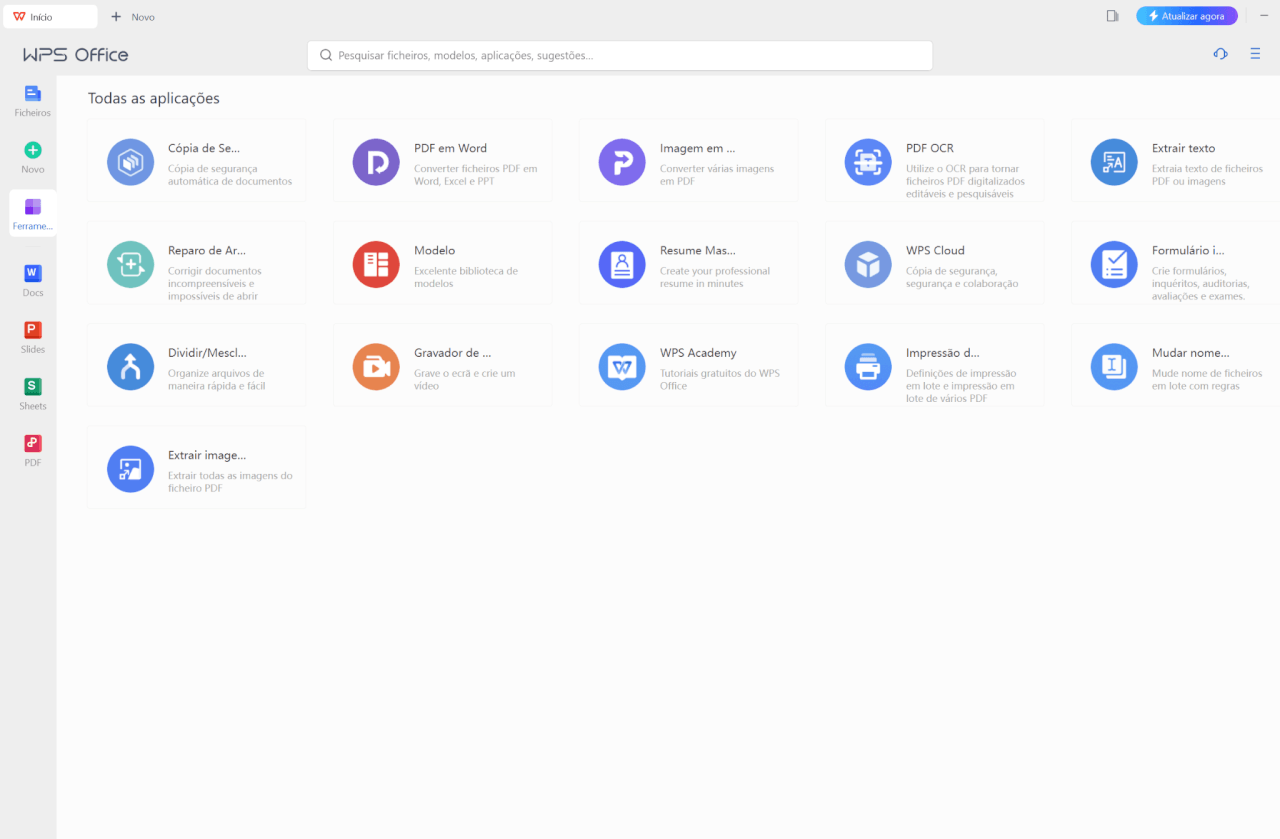Open a new document with + Novo
The height and width of the screenshot is (839, 1280).
pos(131,16)
